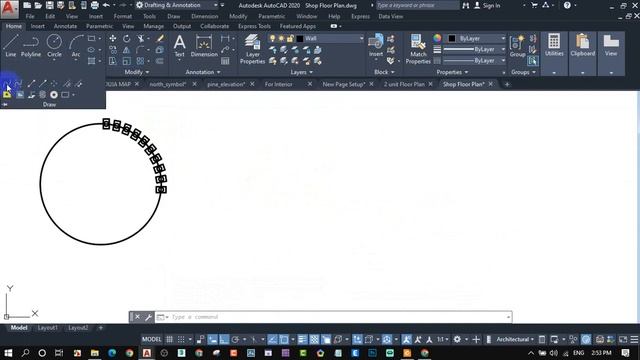The height and width of the screenshot is (360, 640).
Task: Click the Customization menu icon in status bar
Action: pos(634,340)
